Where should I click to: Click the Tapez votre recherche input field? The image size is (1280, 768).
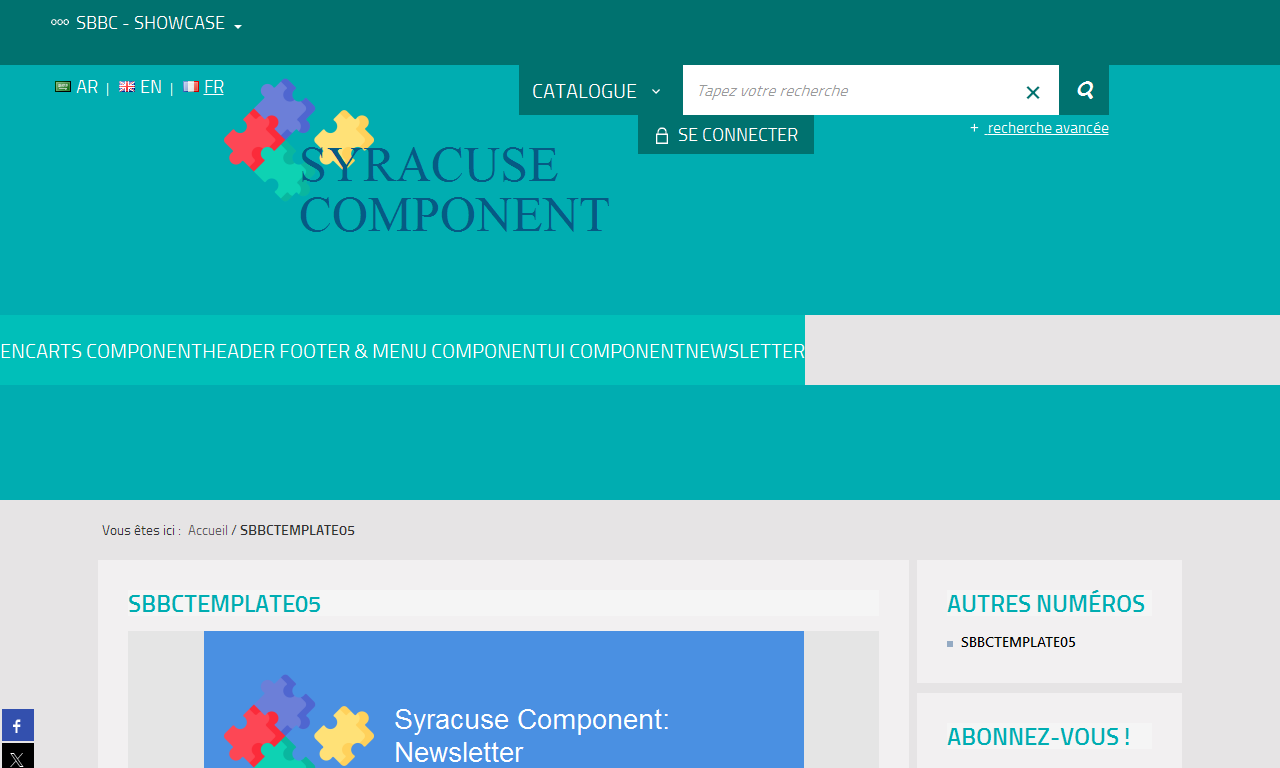850,91
